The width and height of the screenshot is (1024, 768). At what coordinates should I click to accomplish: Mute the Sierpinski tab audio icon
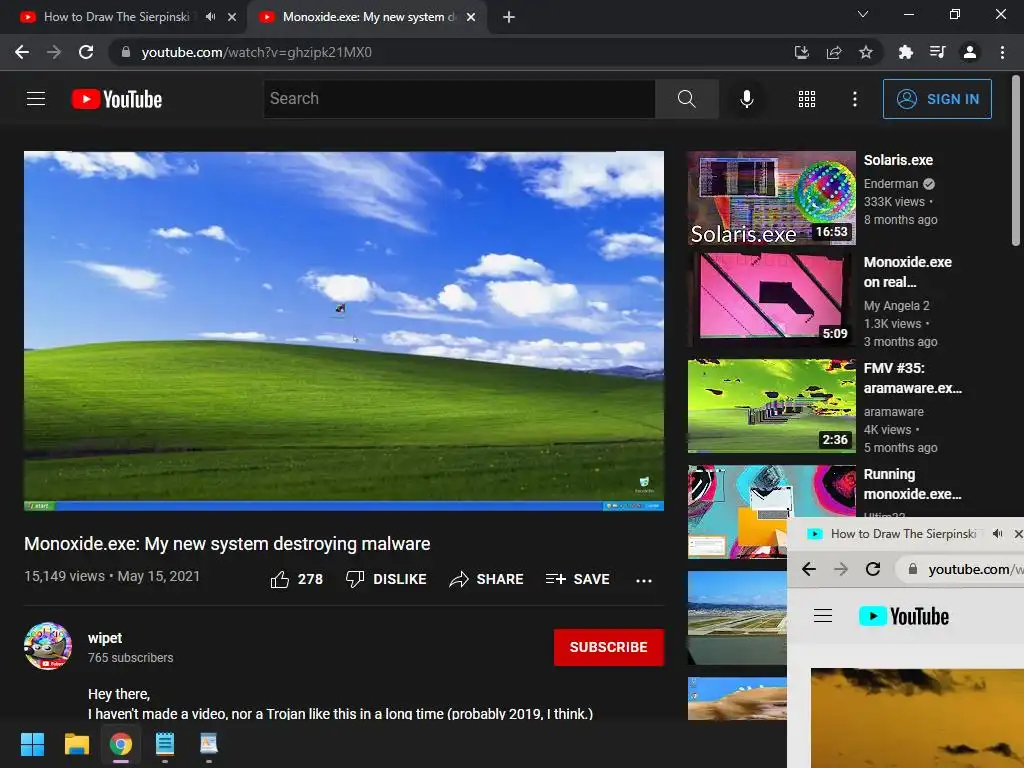(x=210, y=17)
